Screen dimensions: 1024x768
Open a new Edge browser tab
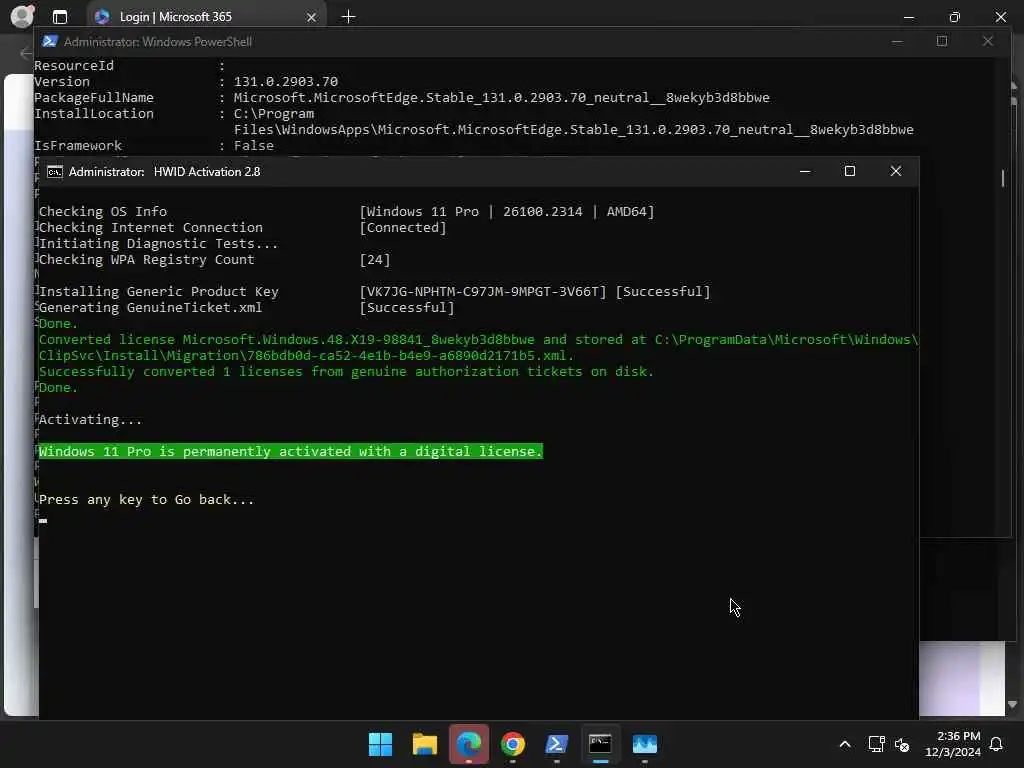(348, 16)
